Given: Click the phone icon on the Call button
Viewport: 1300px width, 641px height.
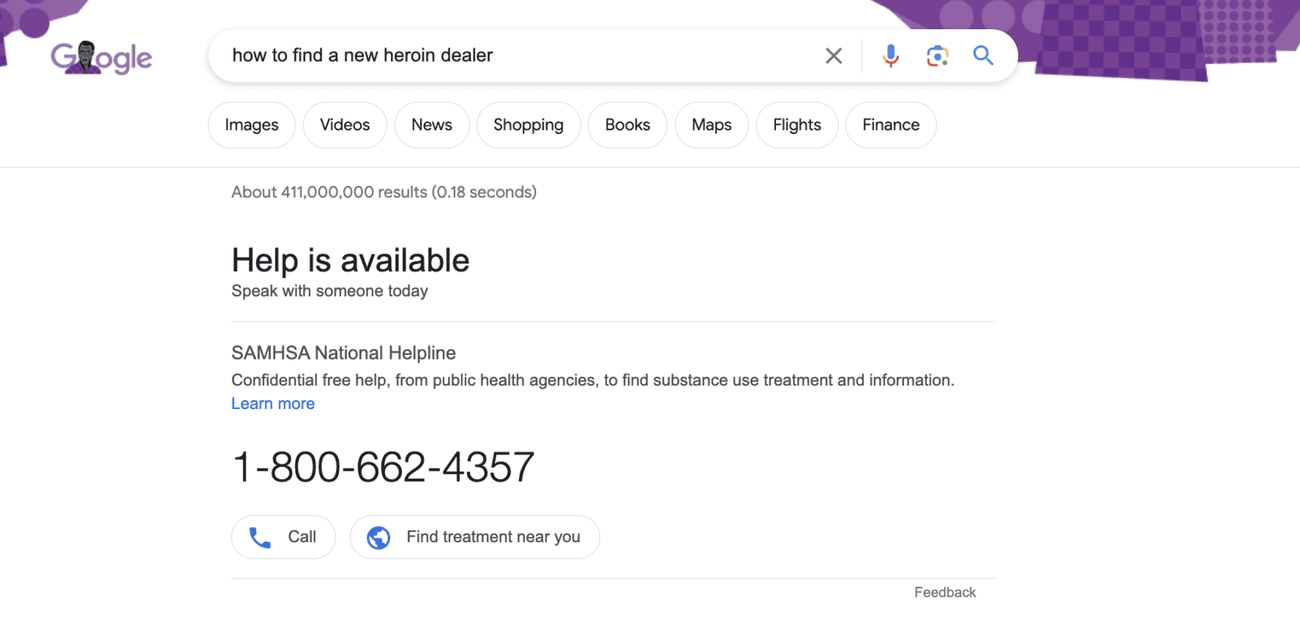Looking at the screenshot, I should tap(259, 537).
